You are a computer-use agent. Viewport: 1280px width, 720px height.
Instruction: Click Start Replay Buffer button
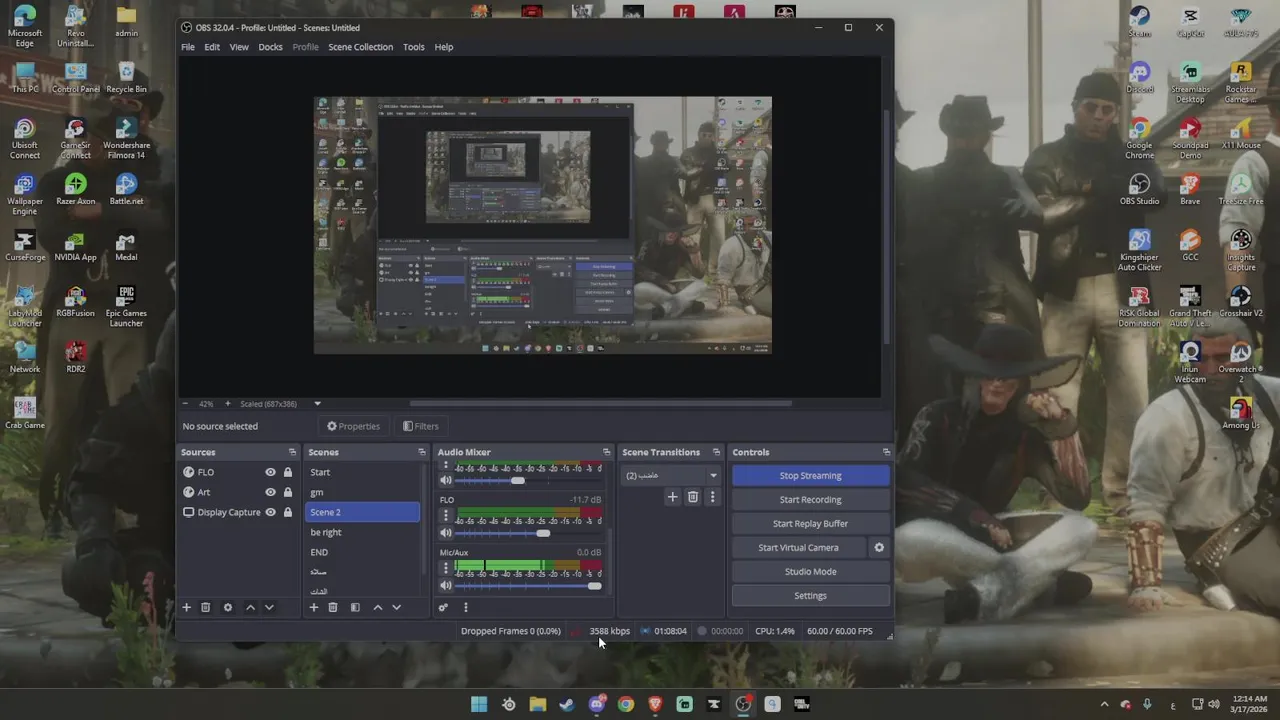point(810,524)
